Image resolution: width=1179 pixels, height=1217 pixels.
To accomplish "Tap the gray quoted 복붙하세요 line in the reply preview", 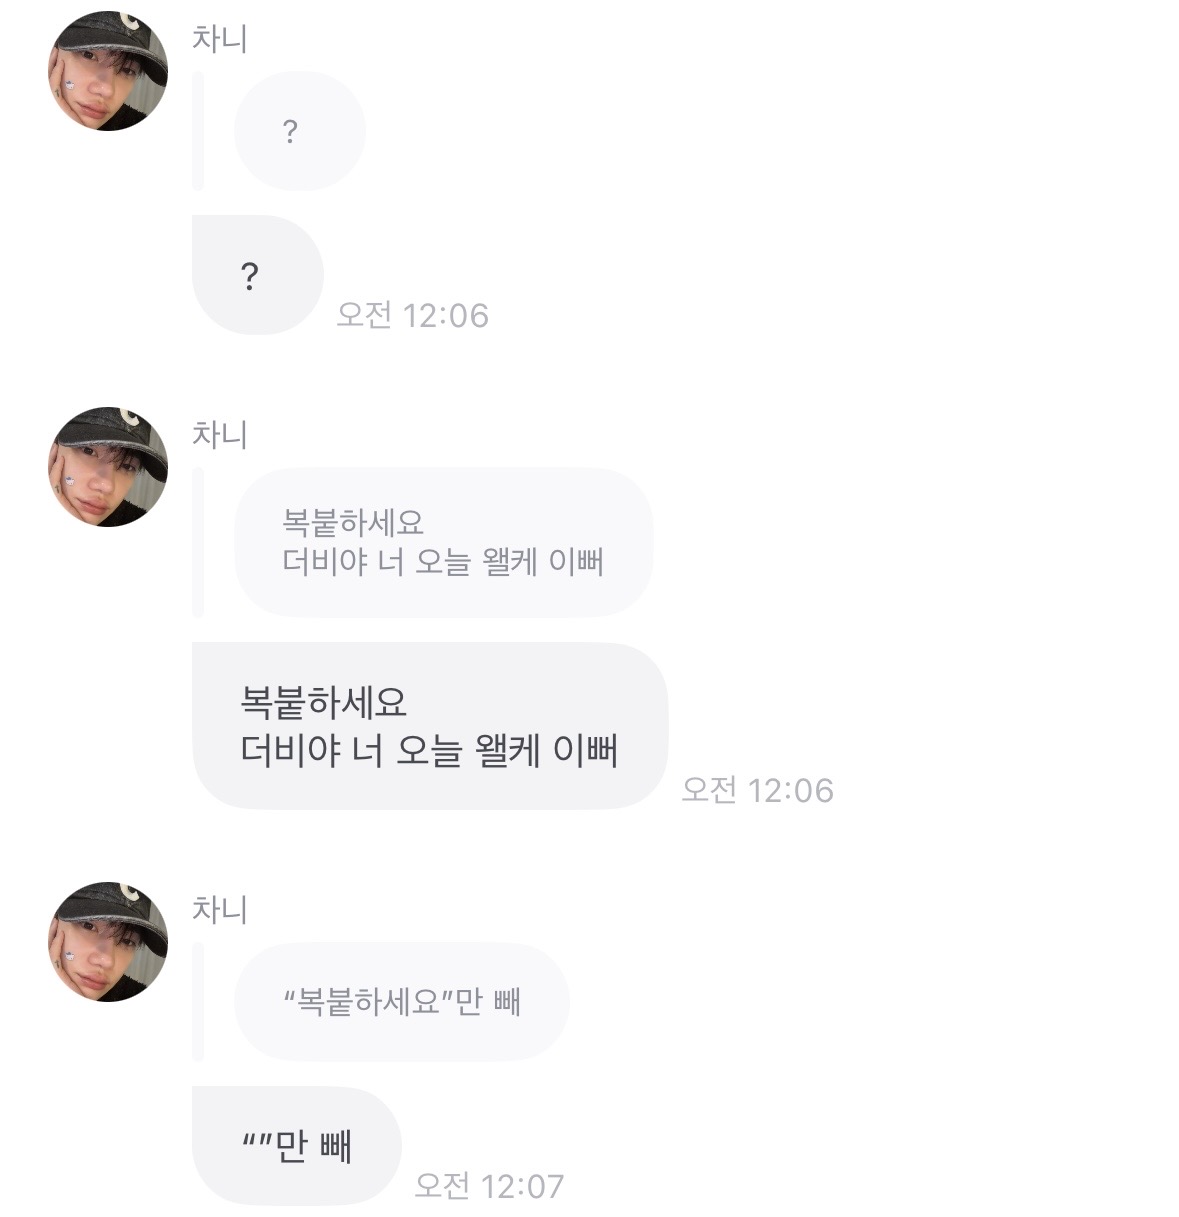I will (x=353, y=522).
